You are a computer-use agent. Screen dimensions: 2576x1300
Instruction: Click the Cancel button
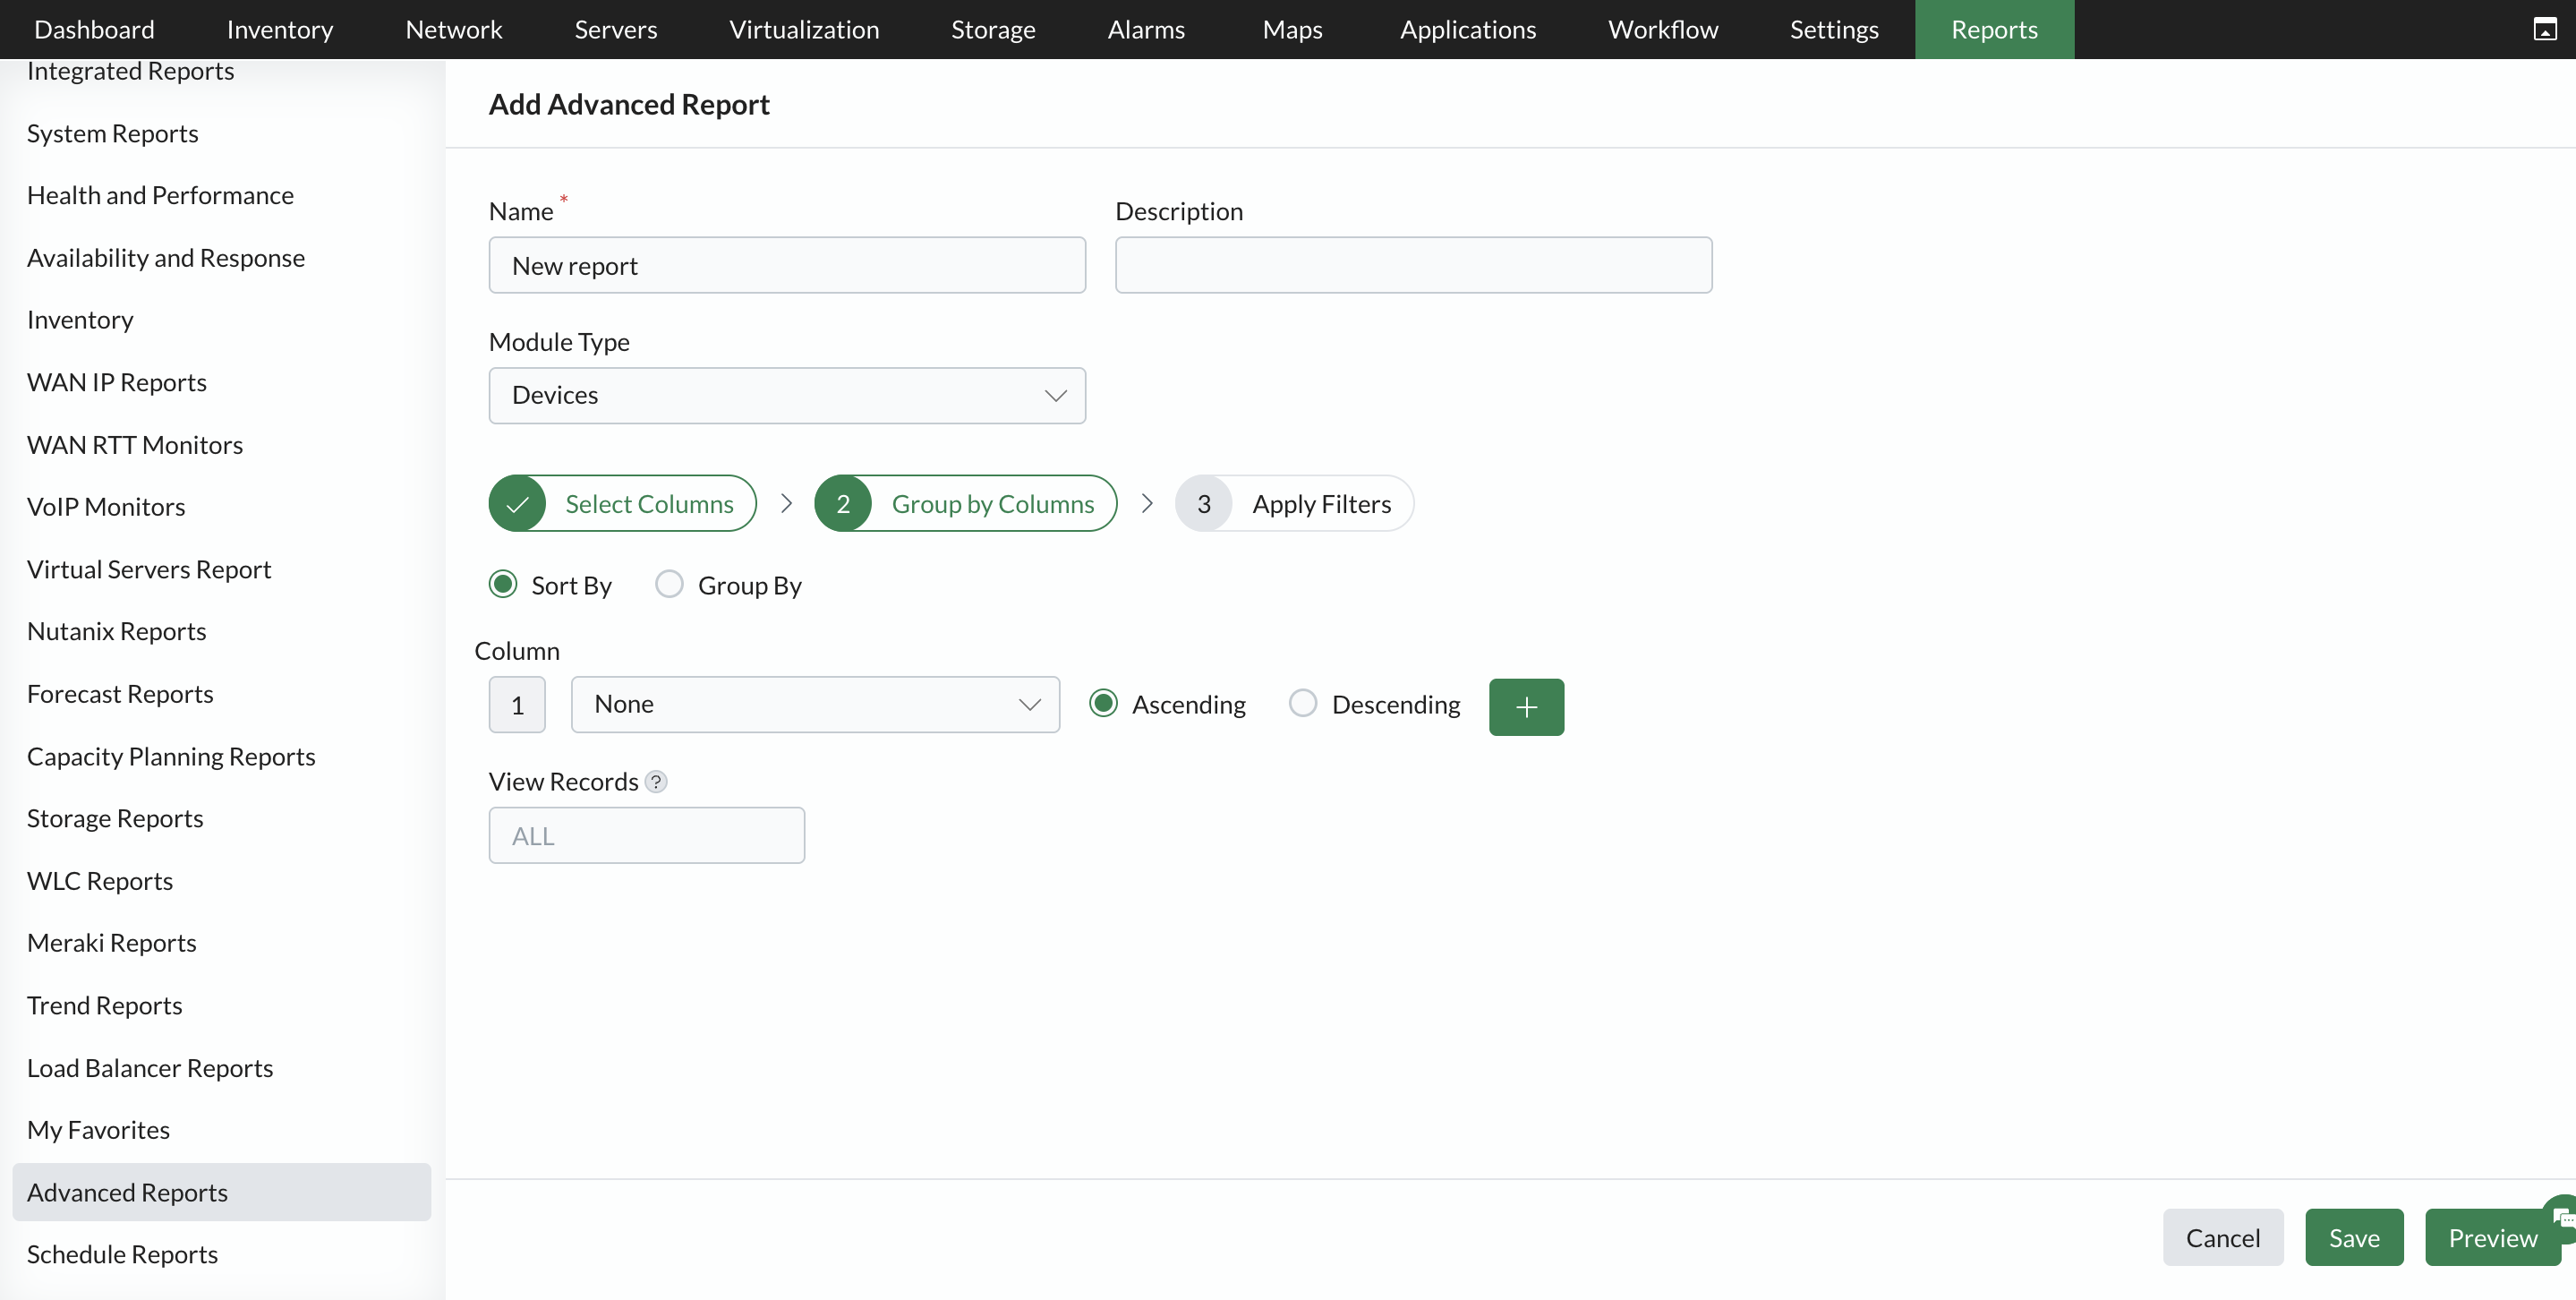click(2223, 1238)
